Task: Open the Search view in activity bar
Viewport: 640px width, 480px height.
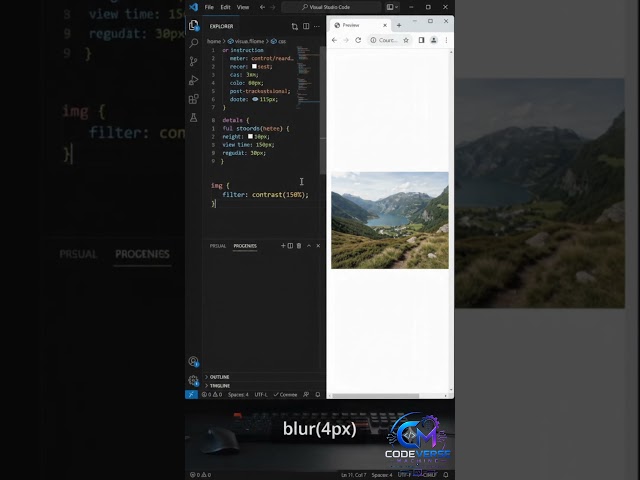Action: pyautogui.click(x=194, y=43)
